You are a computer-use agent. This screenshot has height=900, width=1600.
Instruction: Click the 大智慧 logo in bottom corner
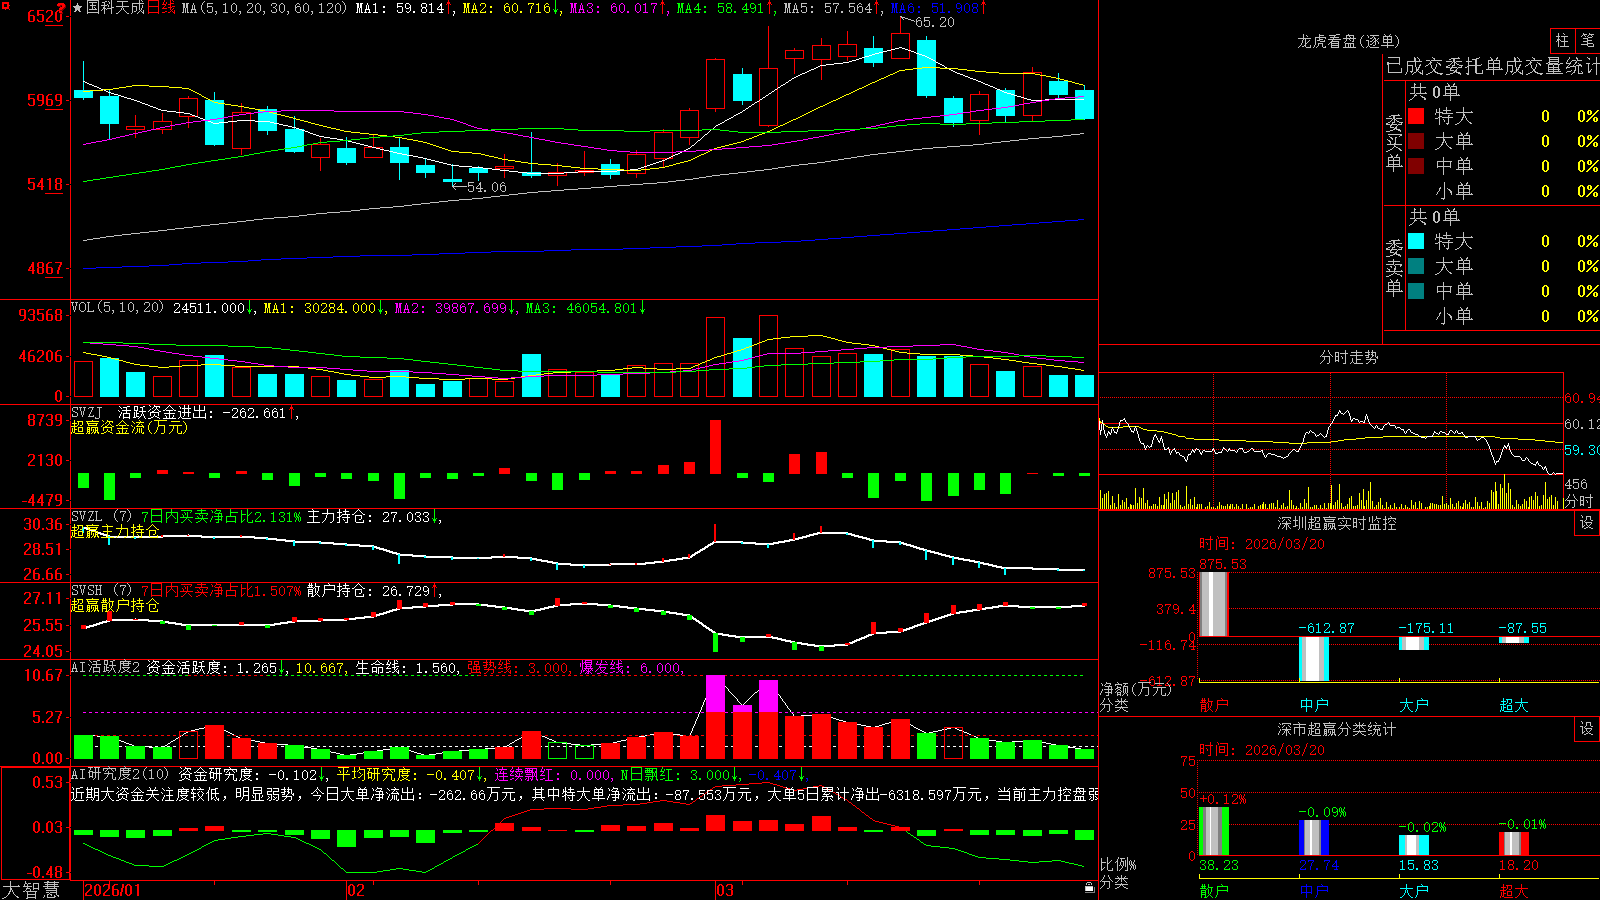pos(31,890)
